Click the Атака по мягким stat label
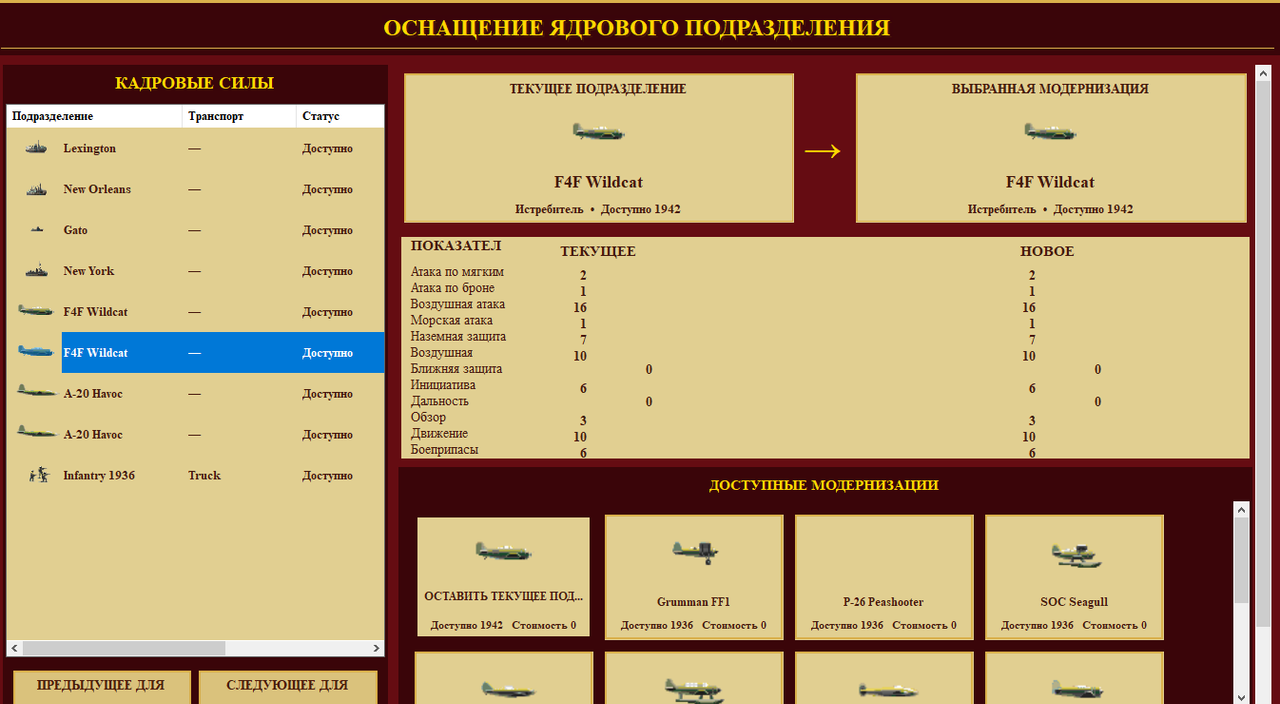This screenshot has height=704, width=1280. (457, 272)
